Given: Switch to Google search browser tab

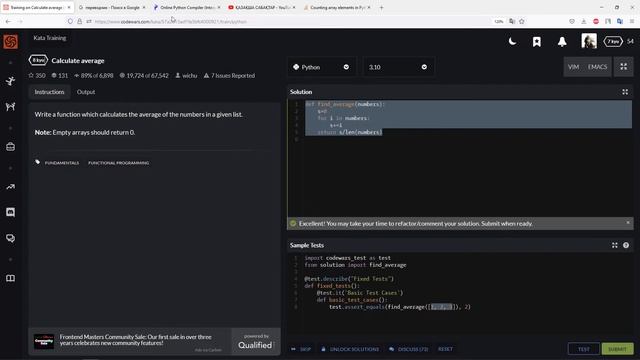Looking at the screenshot, I should coord(111,7).
